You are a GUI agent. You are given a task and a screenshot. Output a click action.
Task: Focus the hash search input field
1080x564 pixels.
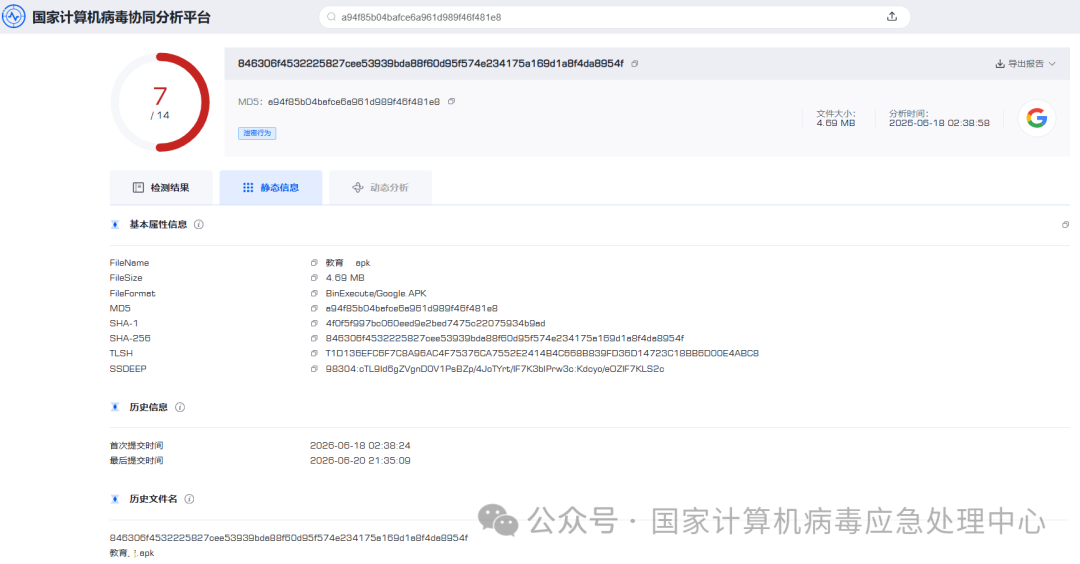coord(614,17)
